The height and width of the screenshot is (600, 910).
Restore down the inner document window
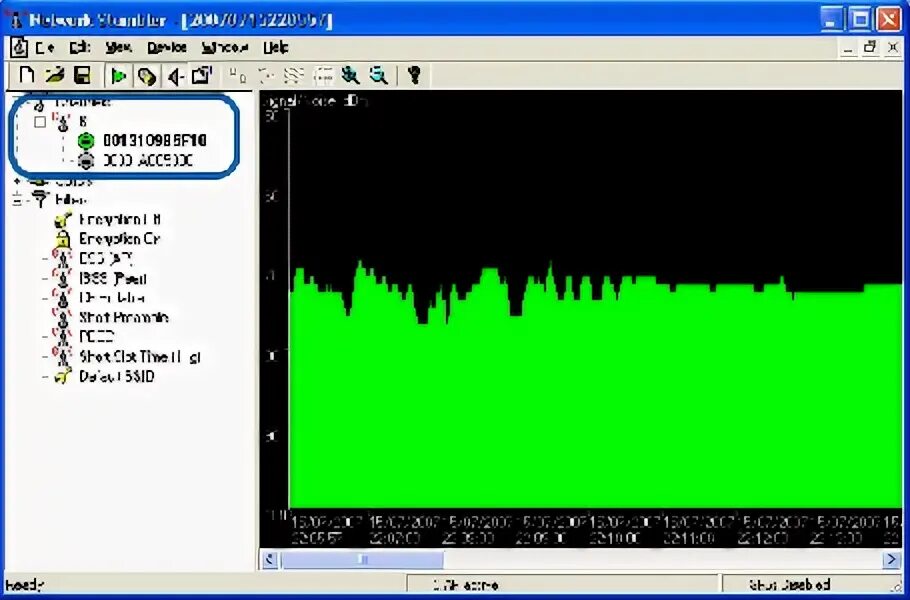pyautogui.click(x=870, y=48)
